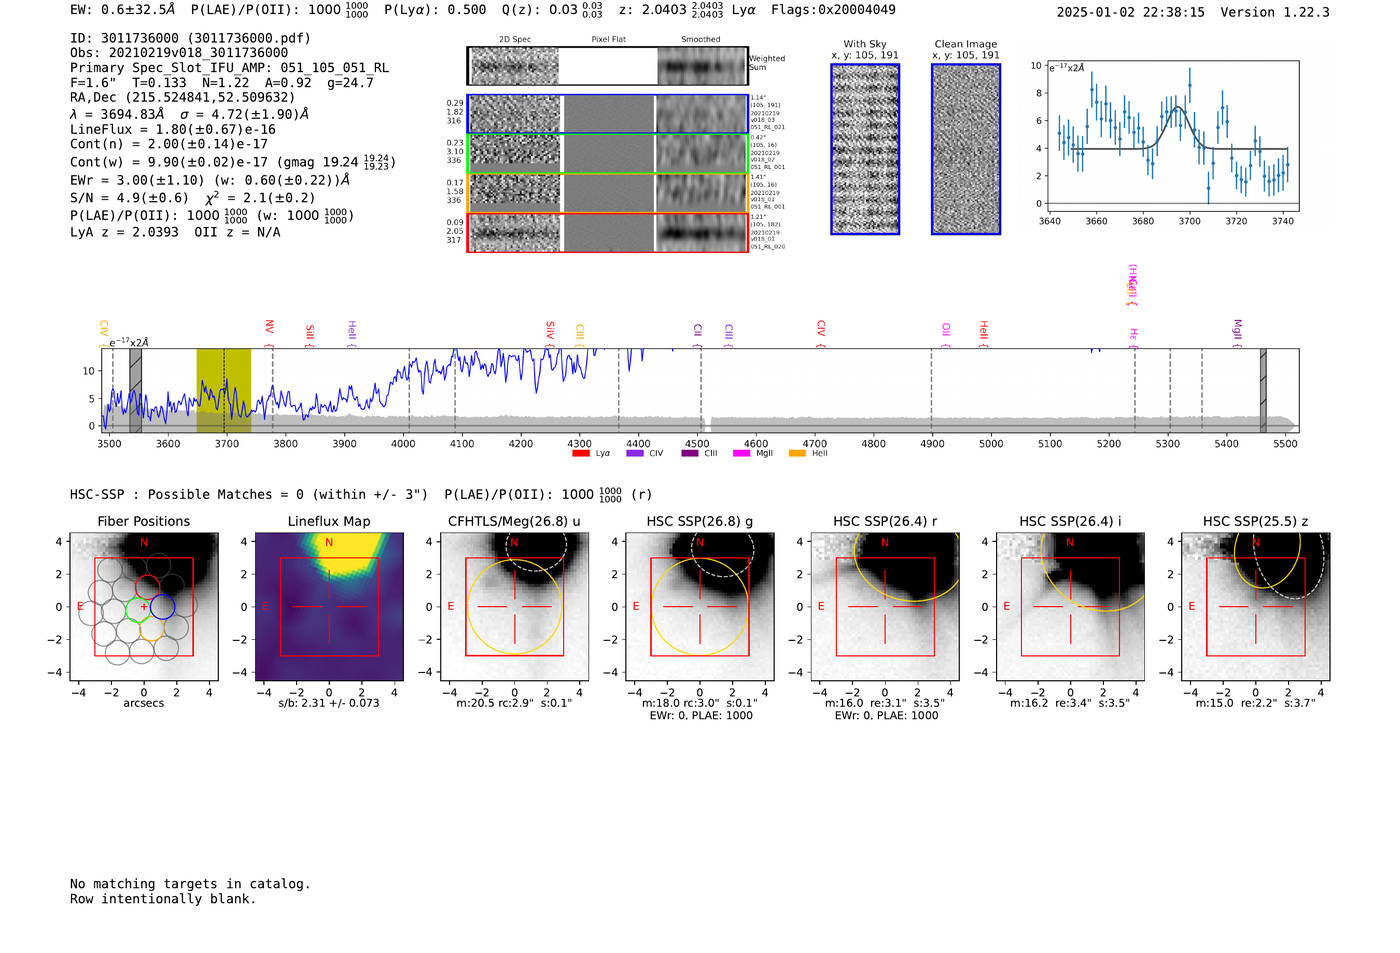Click the LineFlux = 1.80(±0.67)e-16 text
Image resolution: width=1400 pixels, height=953 pixels.
tap(173, 130)
